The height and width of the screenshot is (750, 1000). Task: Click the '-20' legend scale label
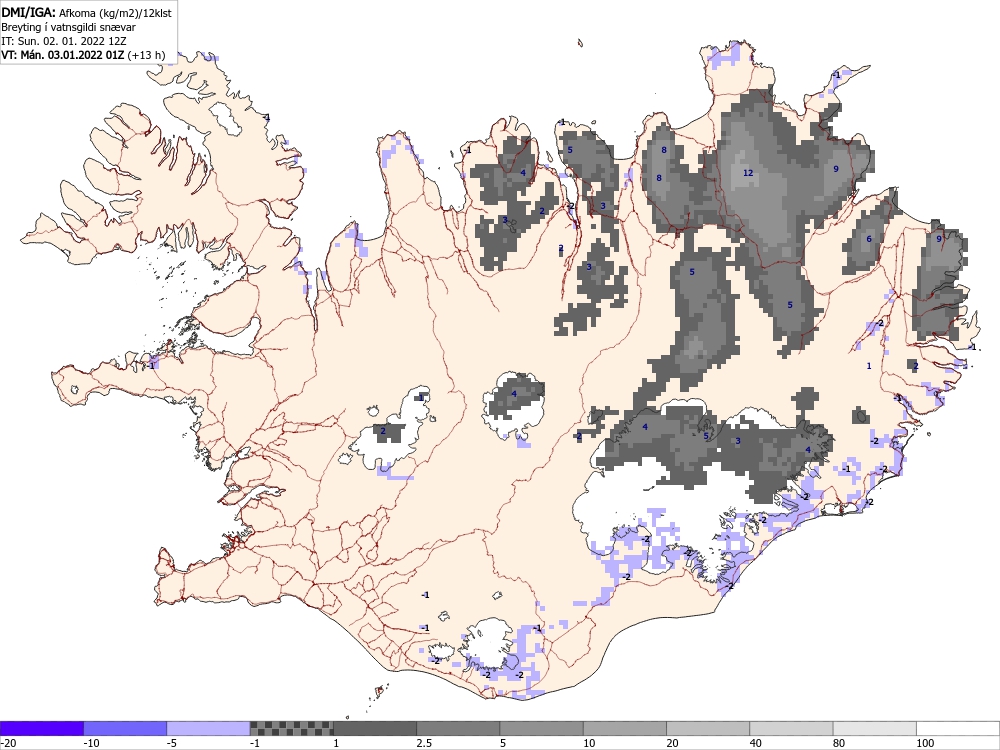pos(8,743)
